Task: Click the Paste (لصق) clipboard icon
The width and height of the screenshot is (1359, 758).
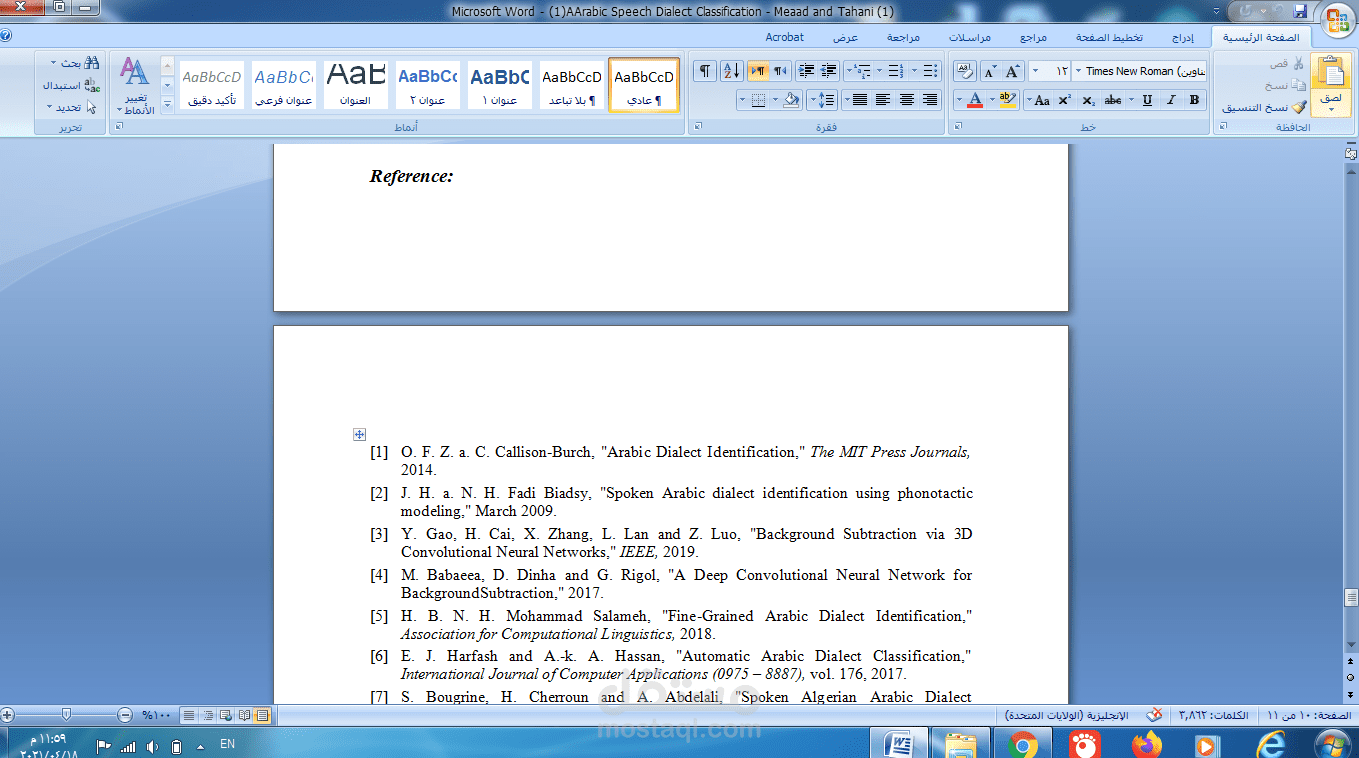Action: [x=1331, y=78]
